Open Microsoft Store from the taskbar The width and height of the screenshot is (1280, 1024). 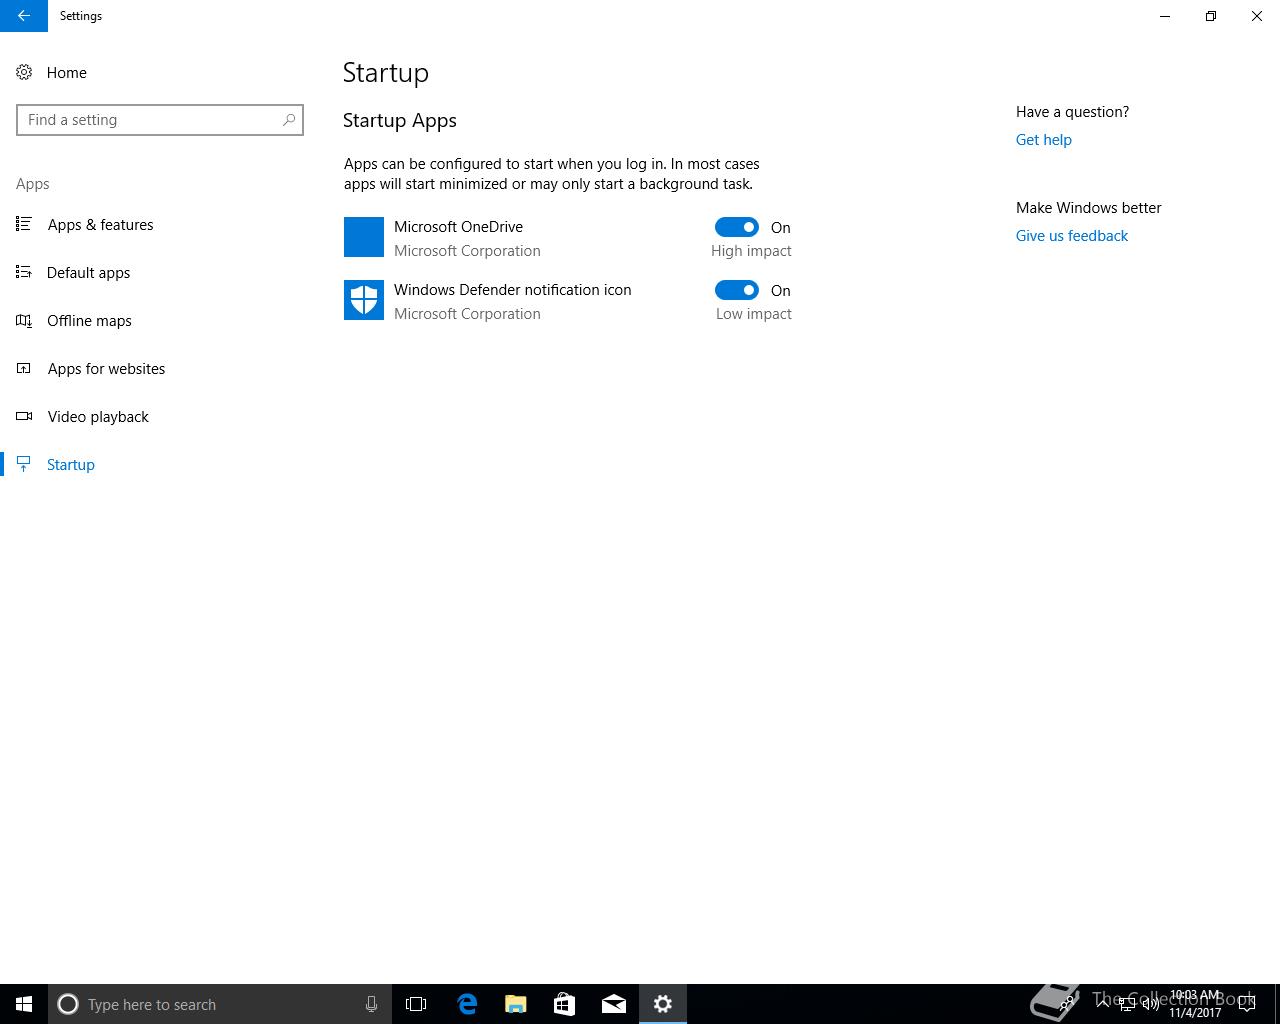point(564,1004)
